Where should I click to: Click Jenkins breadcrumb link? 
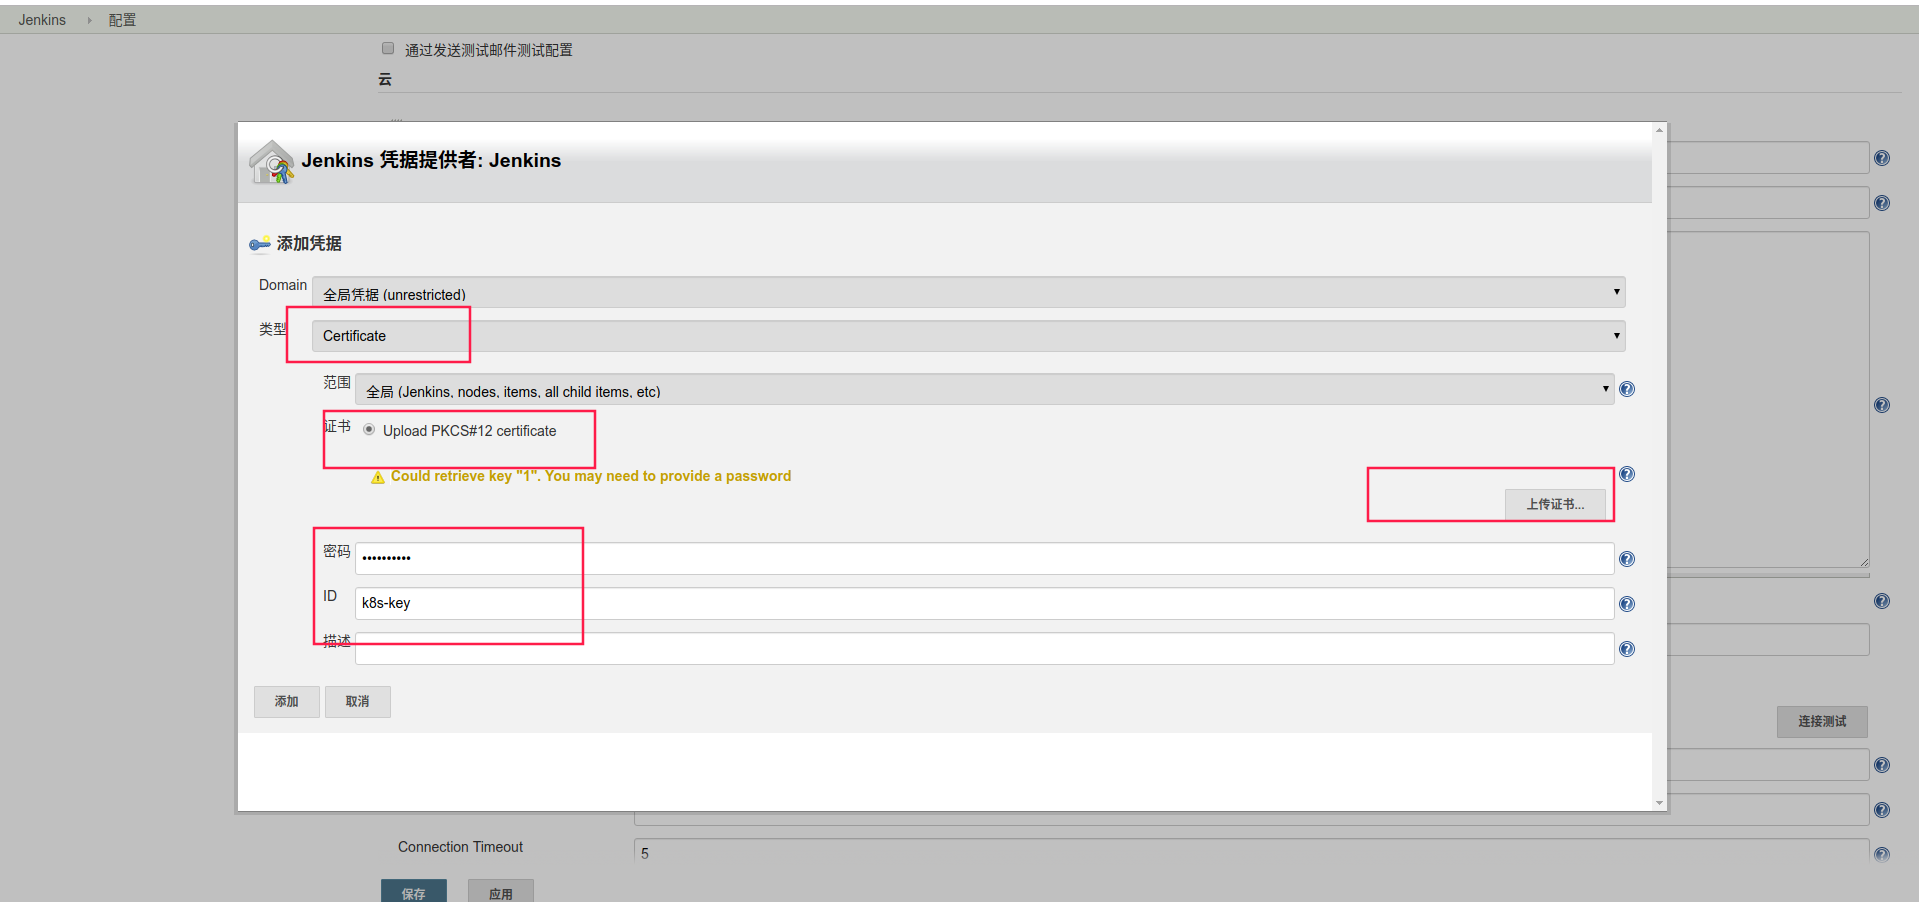[x=42, y=20]
